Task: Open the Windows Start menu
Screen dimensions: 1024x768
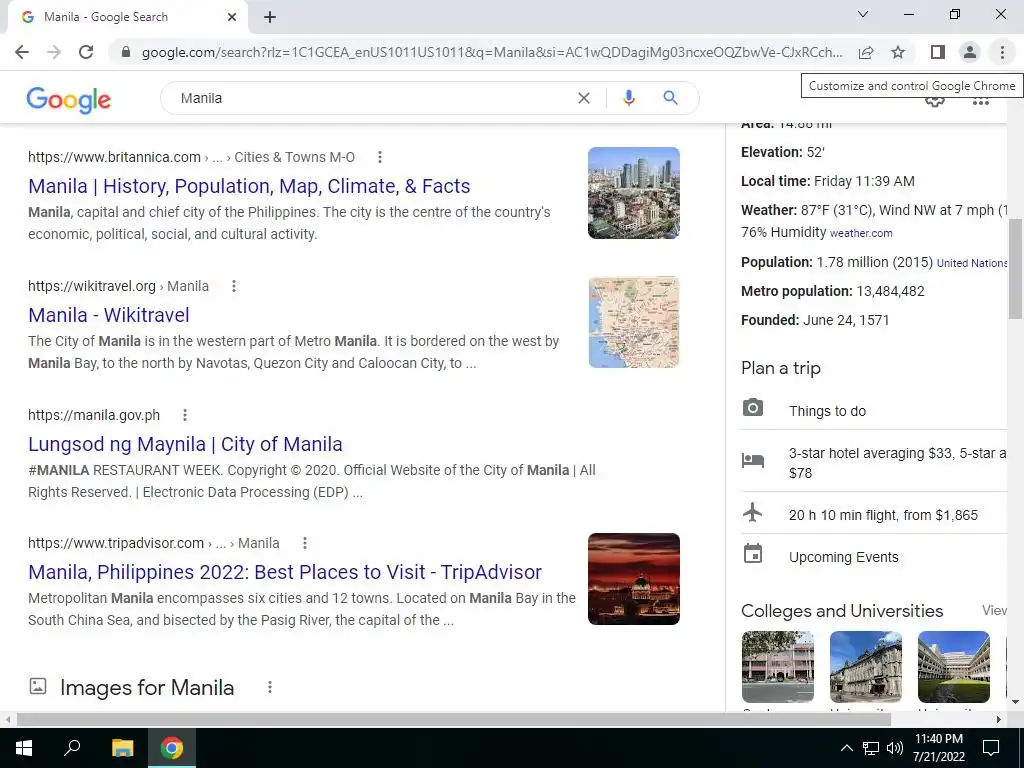Action: point(24,748)
